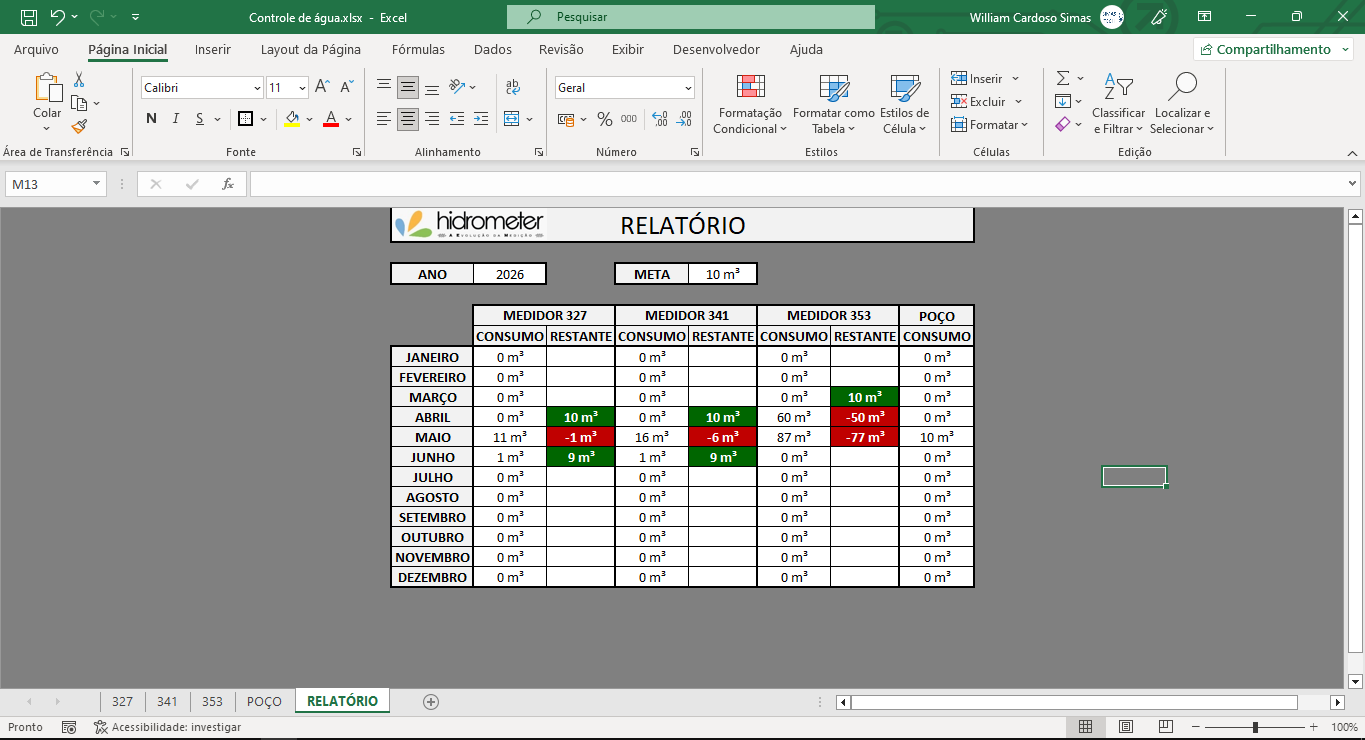Screen dimensions: 1365x740
Task: Apply the red font color A
Action: point(331,119)
